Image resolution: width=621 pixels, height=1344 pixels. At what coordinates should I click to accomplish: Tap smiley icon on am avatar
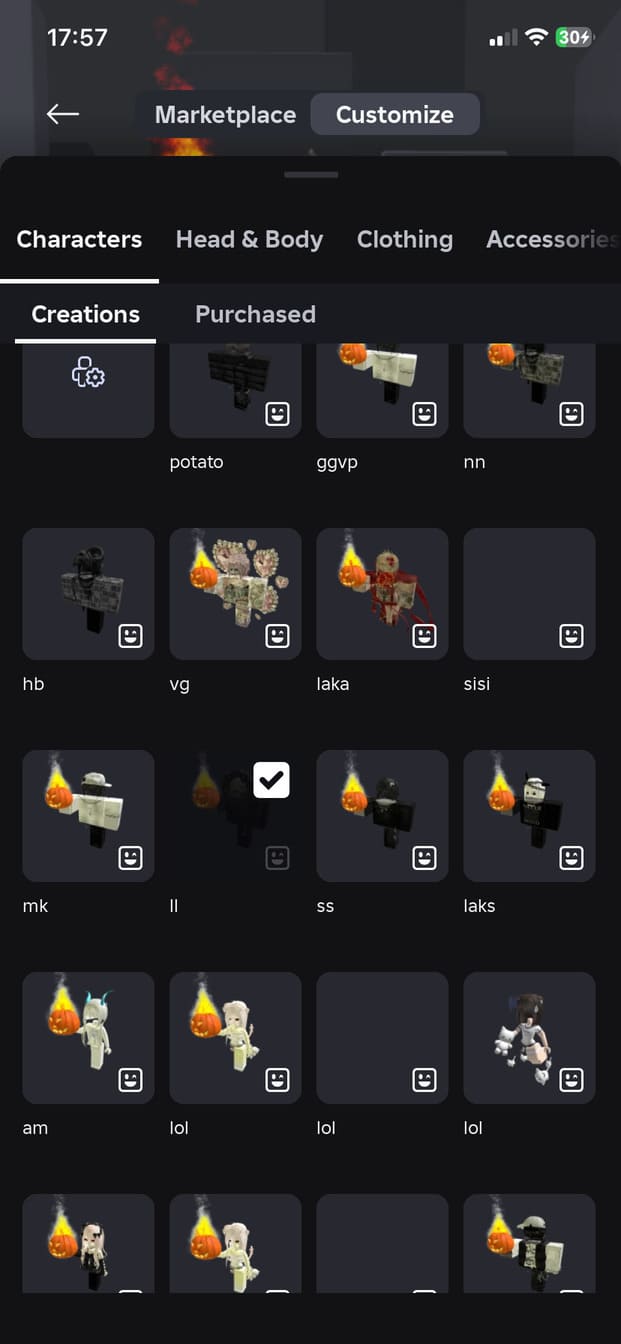click(130, 1080)
